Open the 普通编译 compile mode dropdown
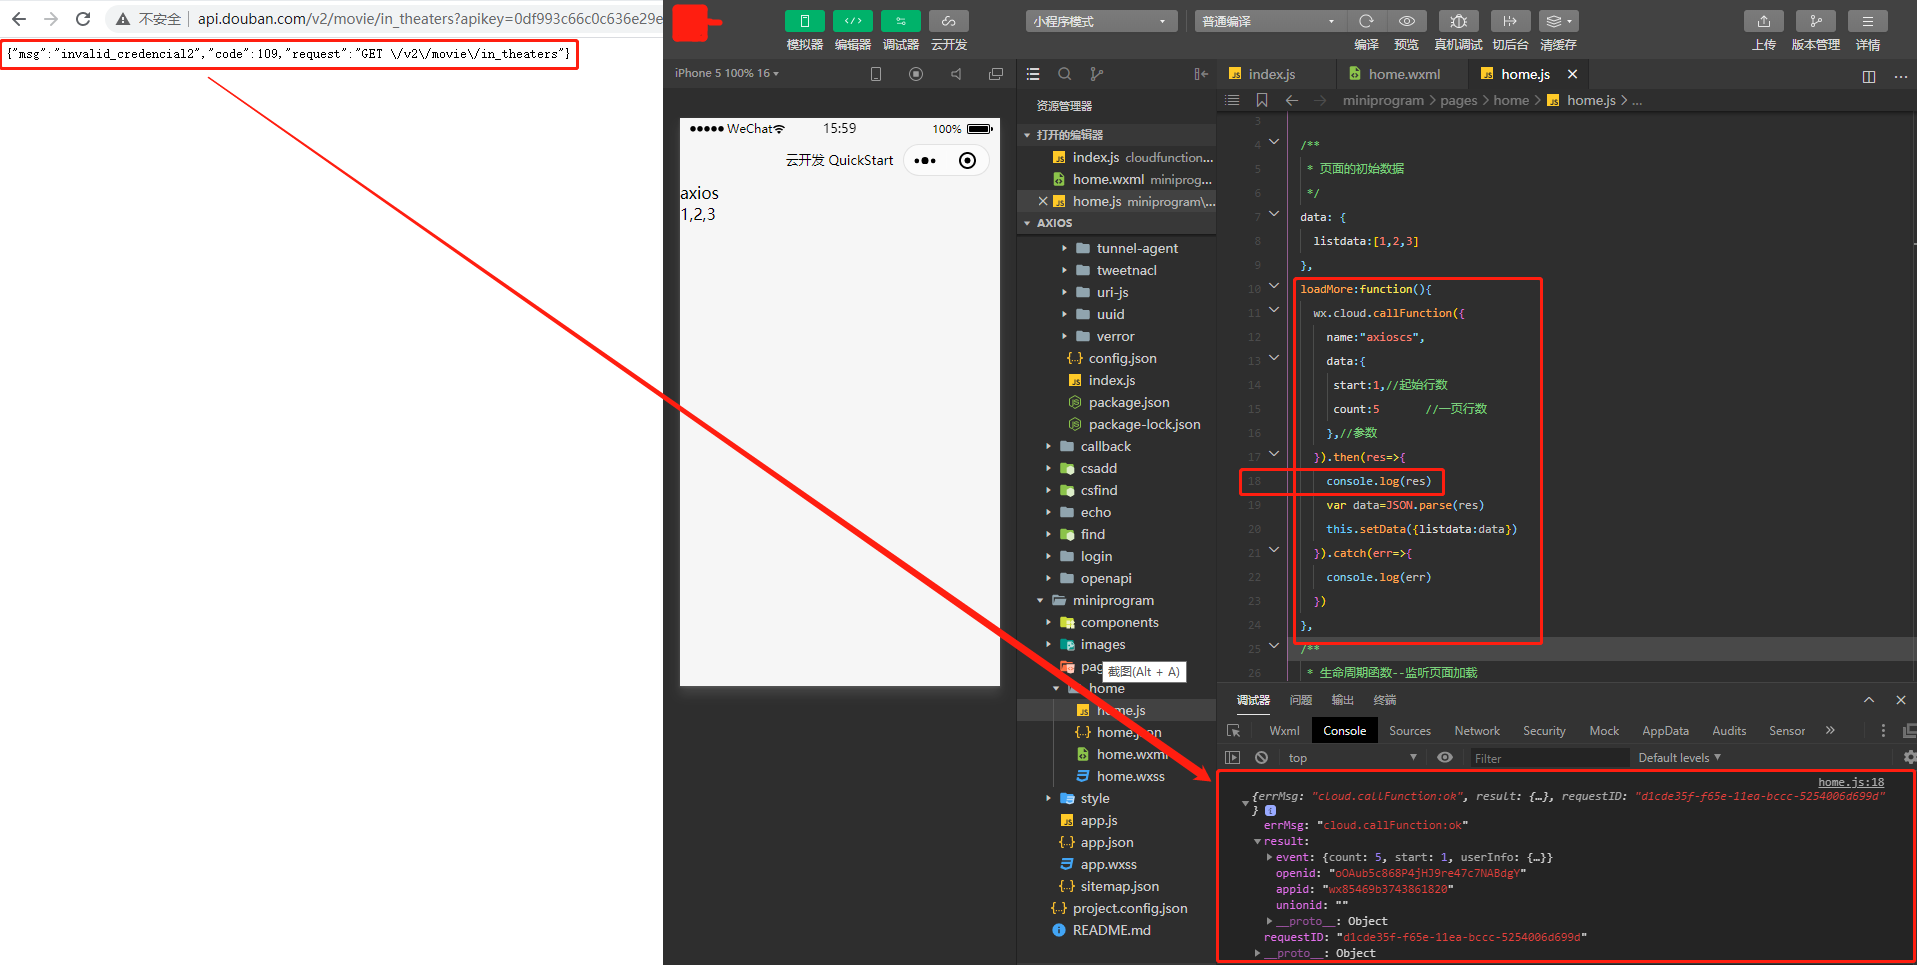Viewport: 1917px width, 965px height. tap(1269, 21)
